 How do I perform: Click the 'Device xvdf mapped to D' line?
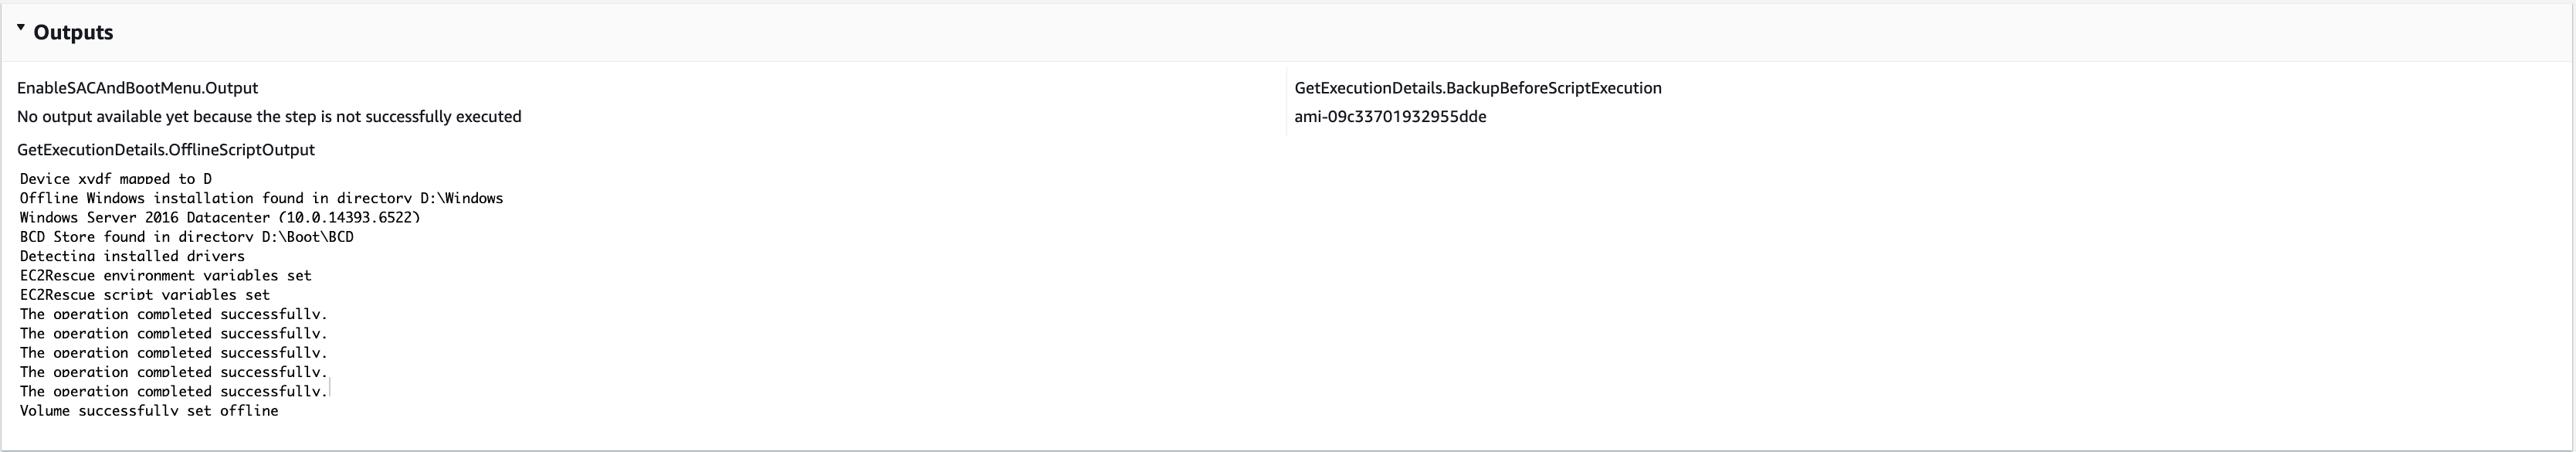pos(116,179)
